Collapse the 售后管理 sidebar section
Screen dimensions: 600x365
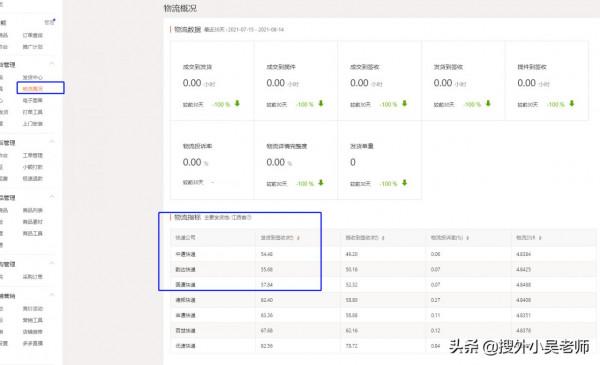52,142
